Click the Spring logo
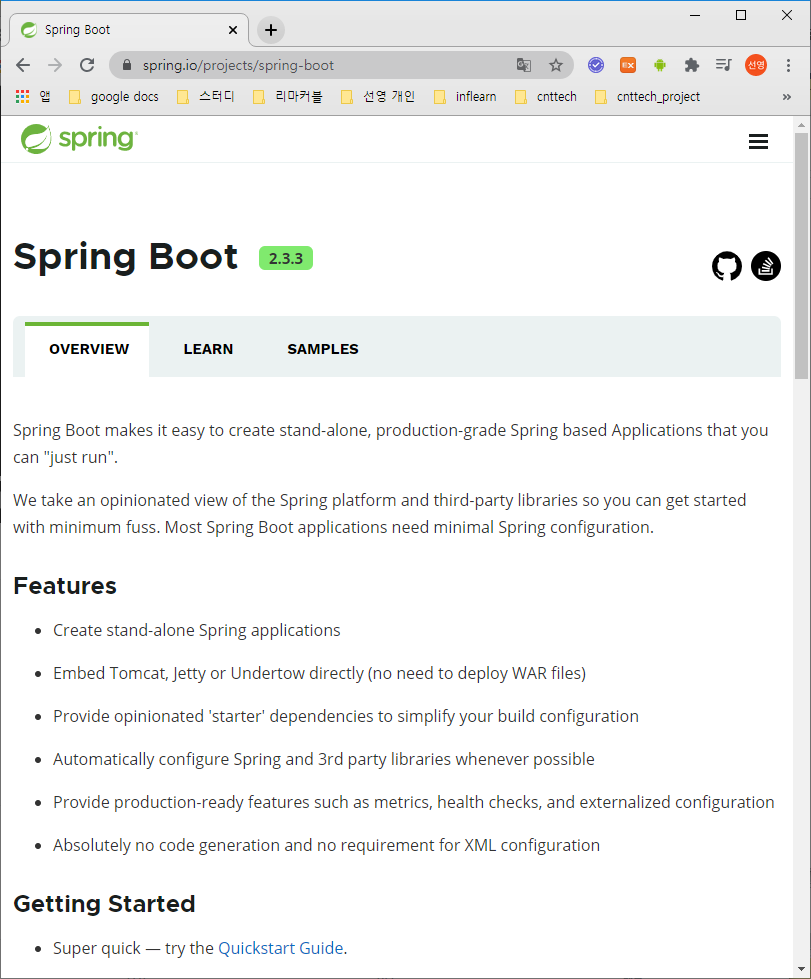The width and height of the screenshot is (811, 979). pyautogui.click(x=79, y=139)
